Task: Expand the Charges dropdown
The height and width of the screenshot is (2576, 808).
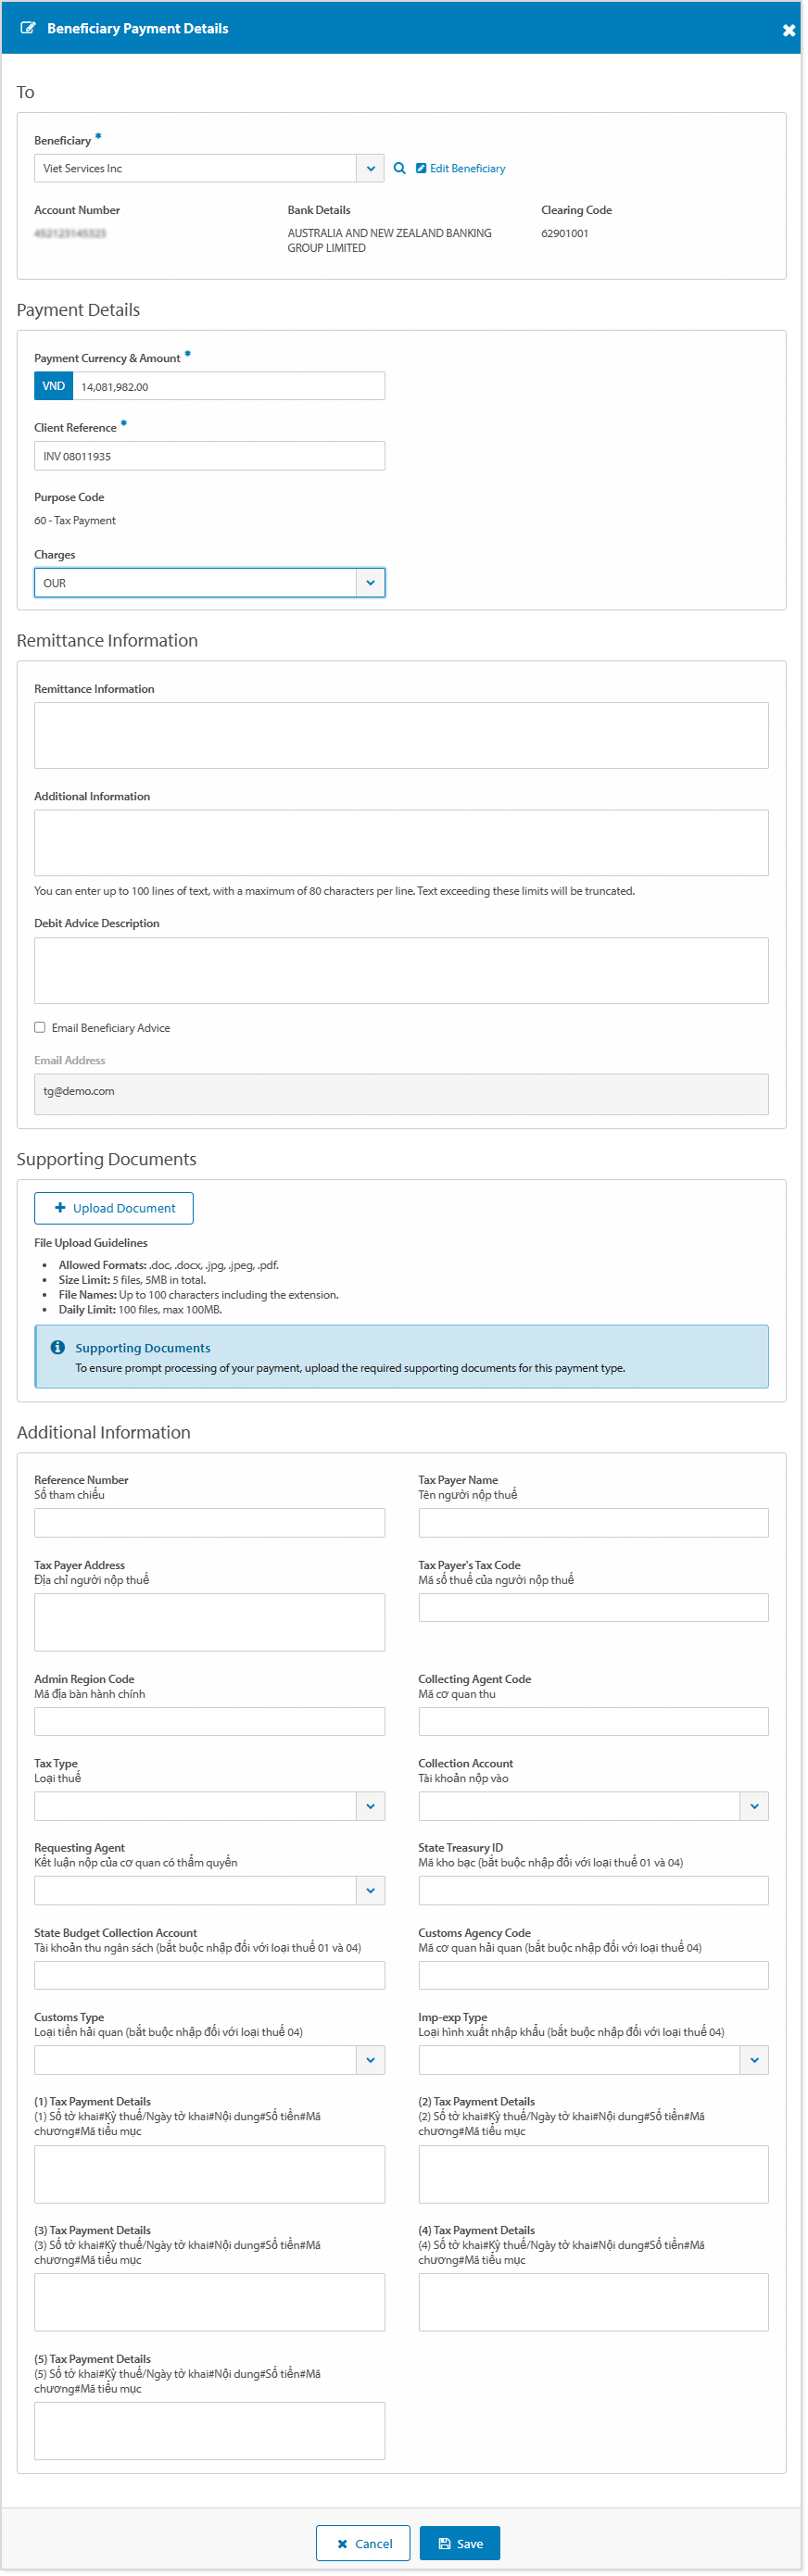Action: [370, 583]
